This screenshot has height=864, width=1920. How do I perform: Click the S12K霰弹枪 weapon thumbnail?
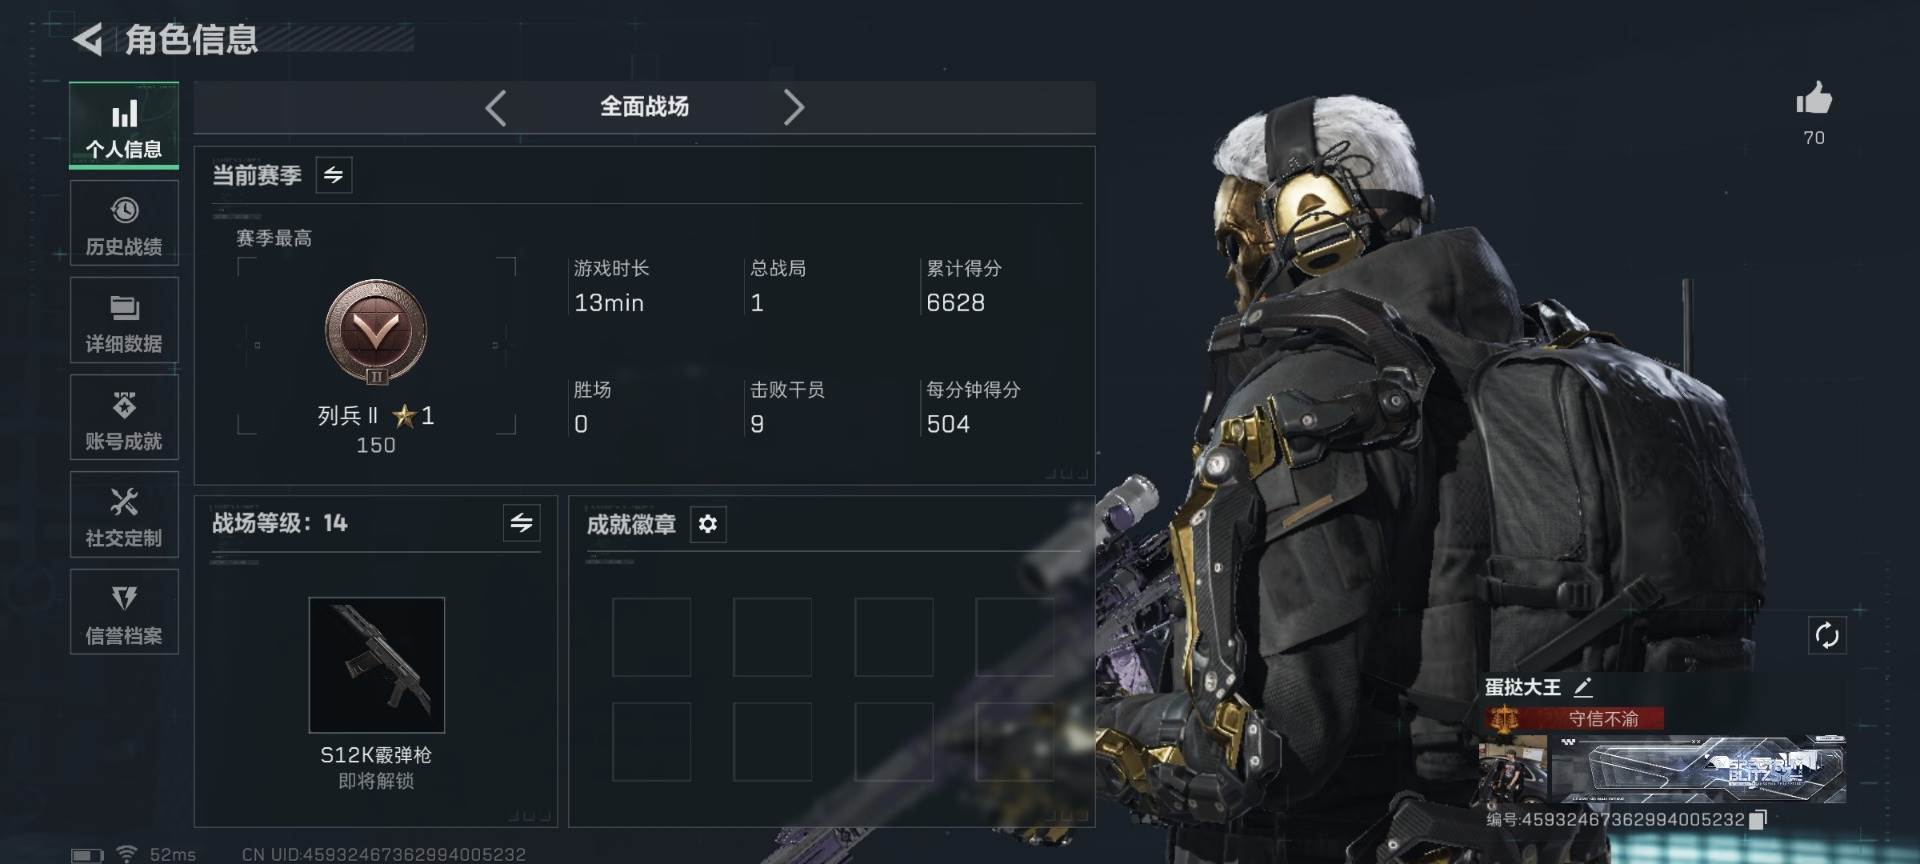377,665
